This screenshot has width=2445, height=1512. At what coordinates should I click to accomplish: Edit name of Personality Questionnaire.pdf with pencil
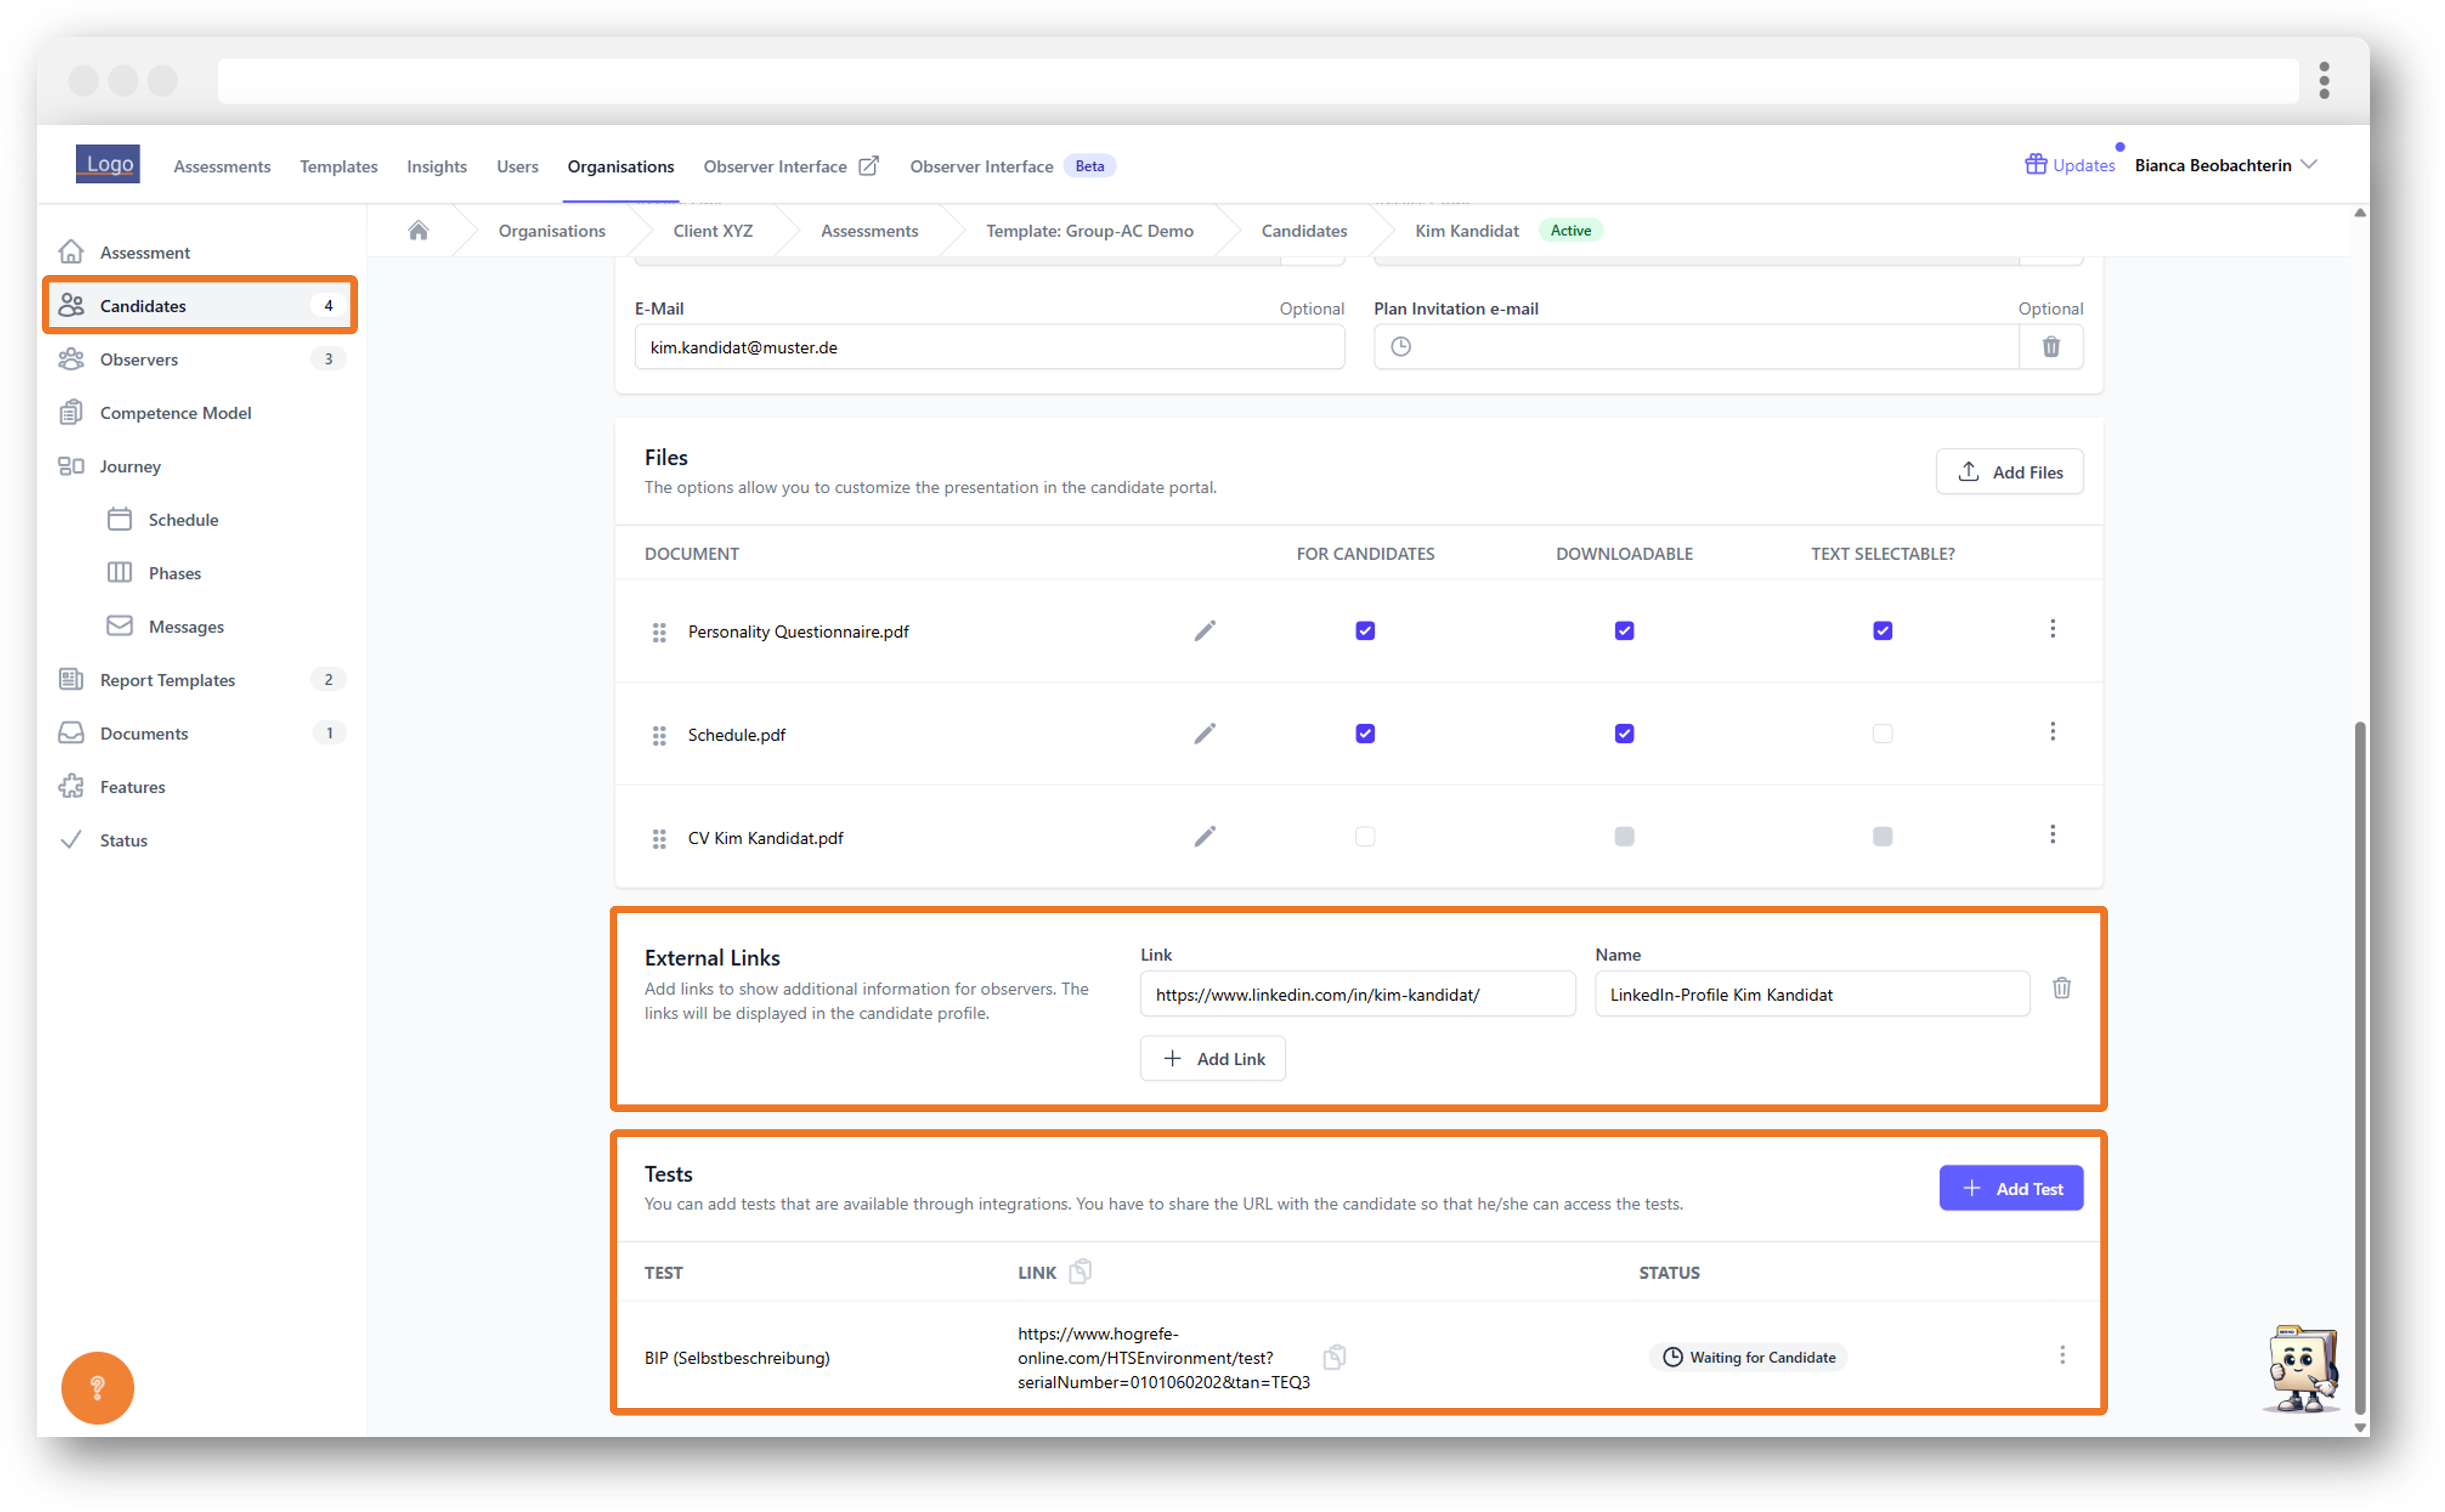pyautogui.click(x=1205, y=631)
